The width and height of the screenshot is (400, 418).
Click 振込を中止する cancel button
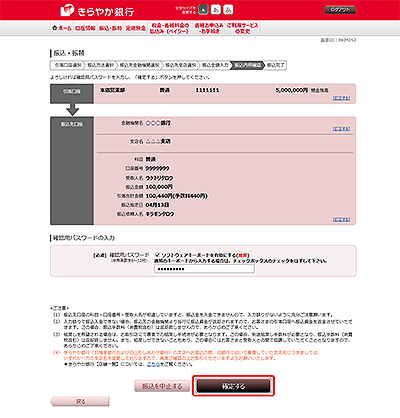tap(162, 386)
